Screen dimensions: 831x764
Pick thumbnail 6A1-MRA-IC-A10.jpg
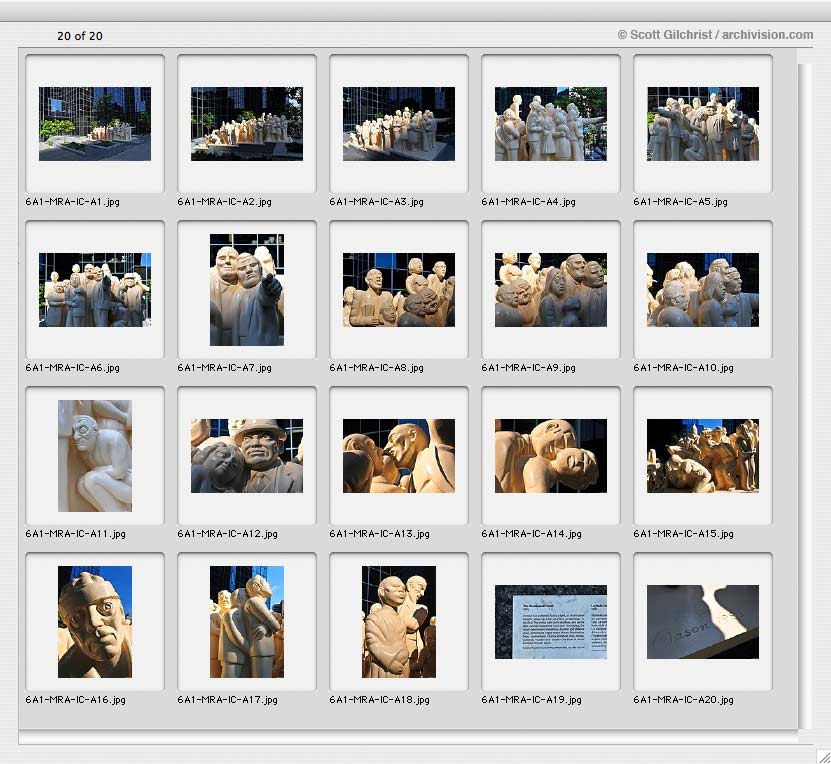click(x=703, y=290)
